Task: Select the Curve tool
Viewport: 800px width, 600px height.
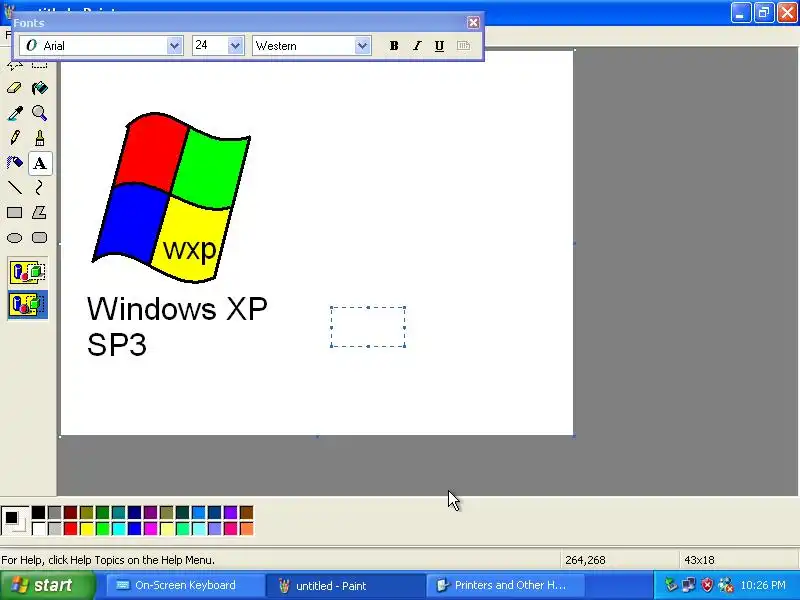Action: pos(40,188)
